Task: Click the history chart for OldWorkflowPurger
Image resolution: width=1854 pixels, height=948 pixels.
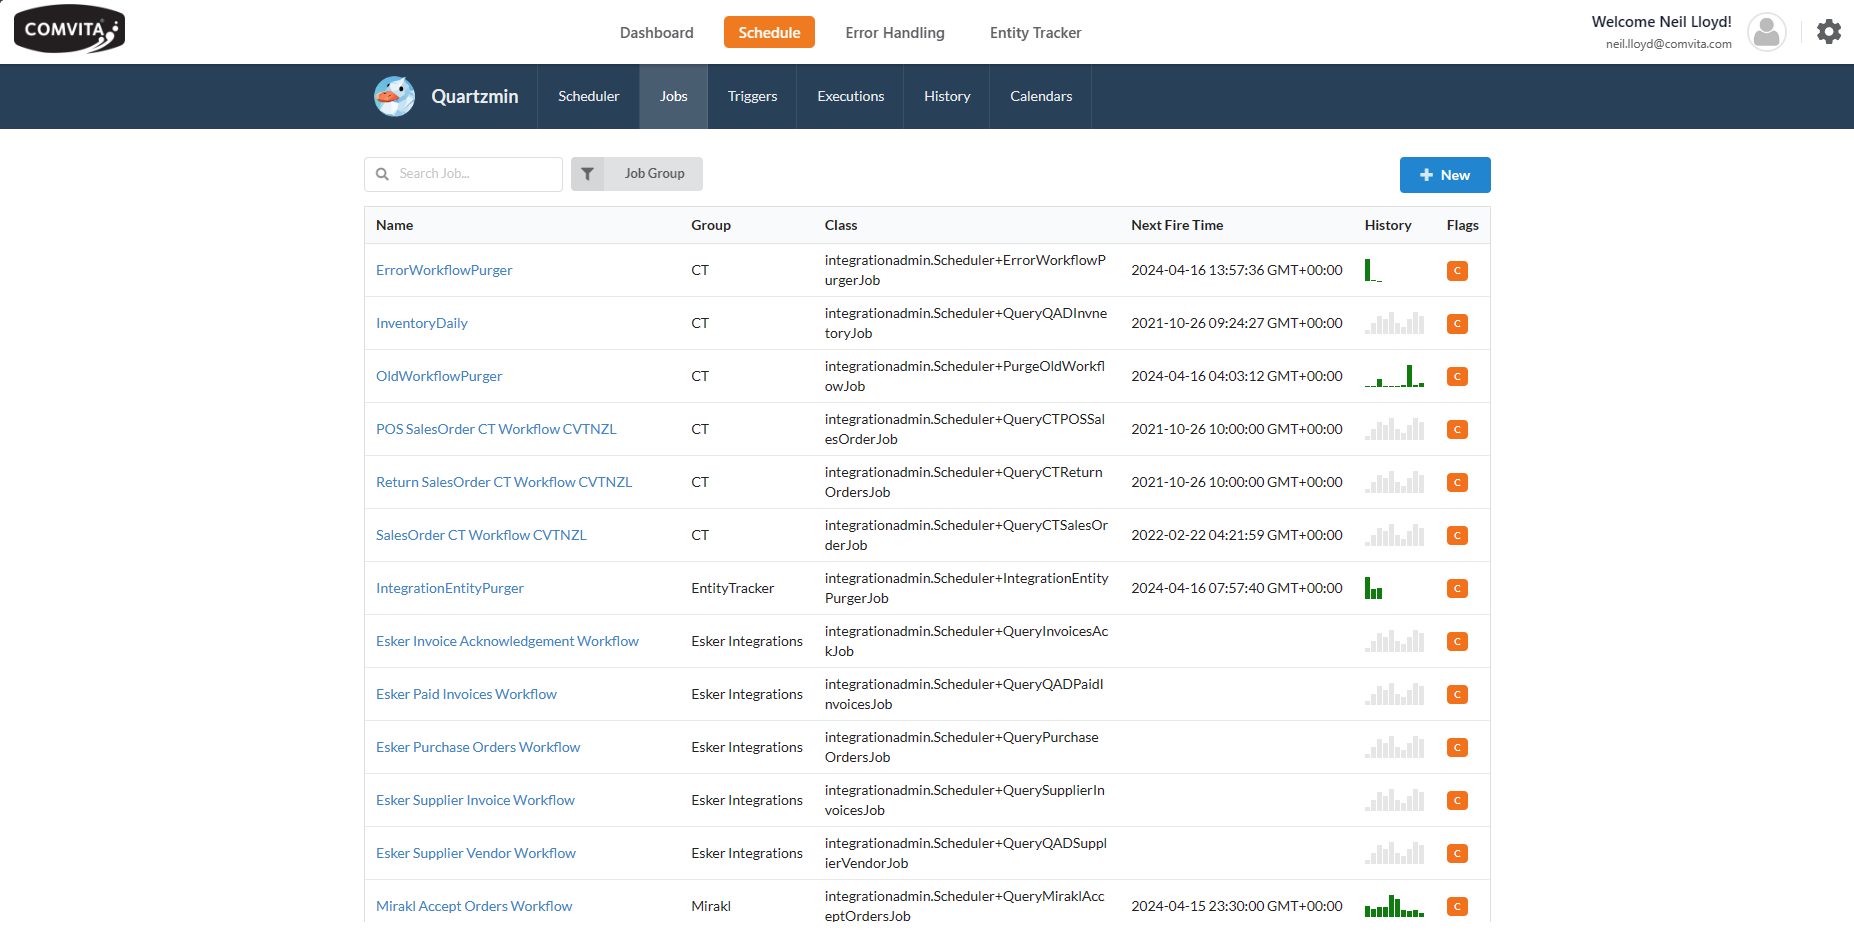Action: 1394,377
